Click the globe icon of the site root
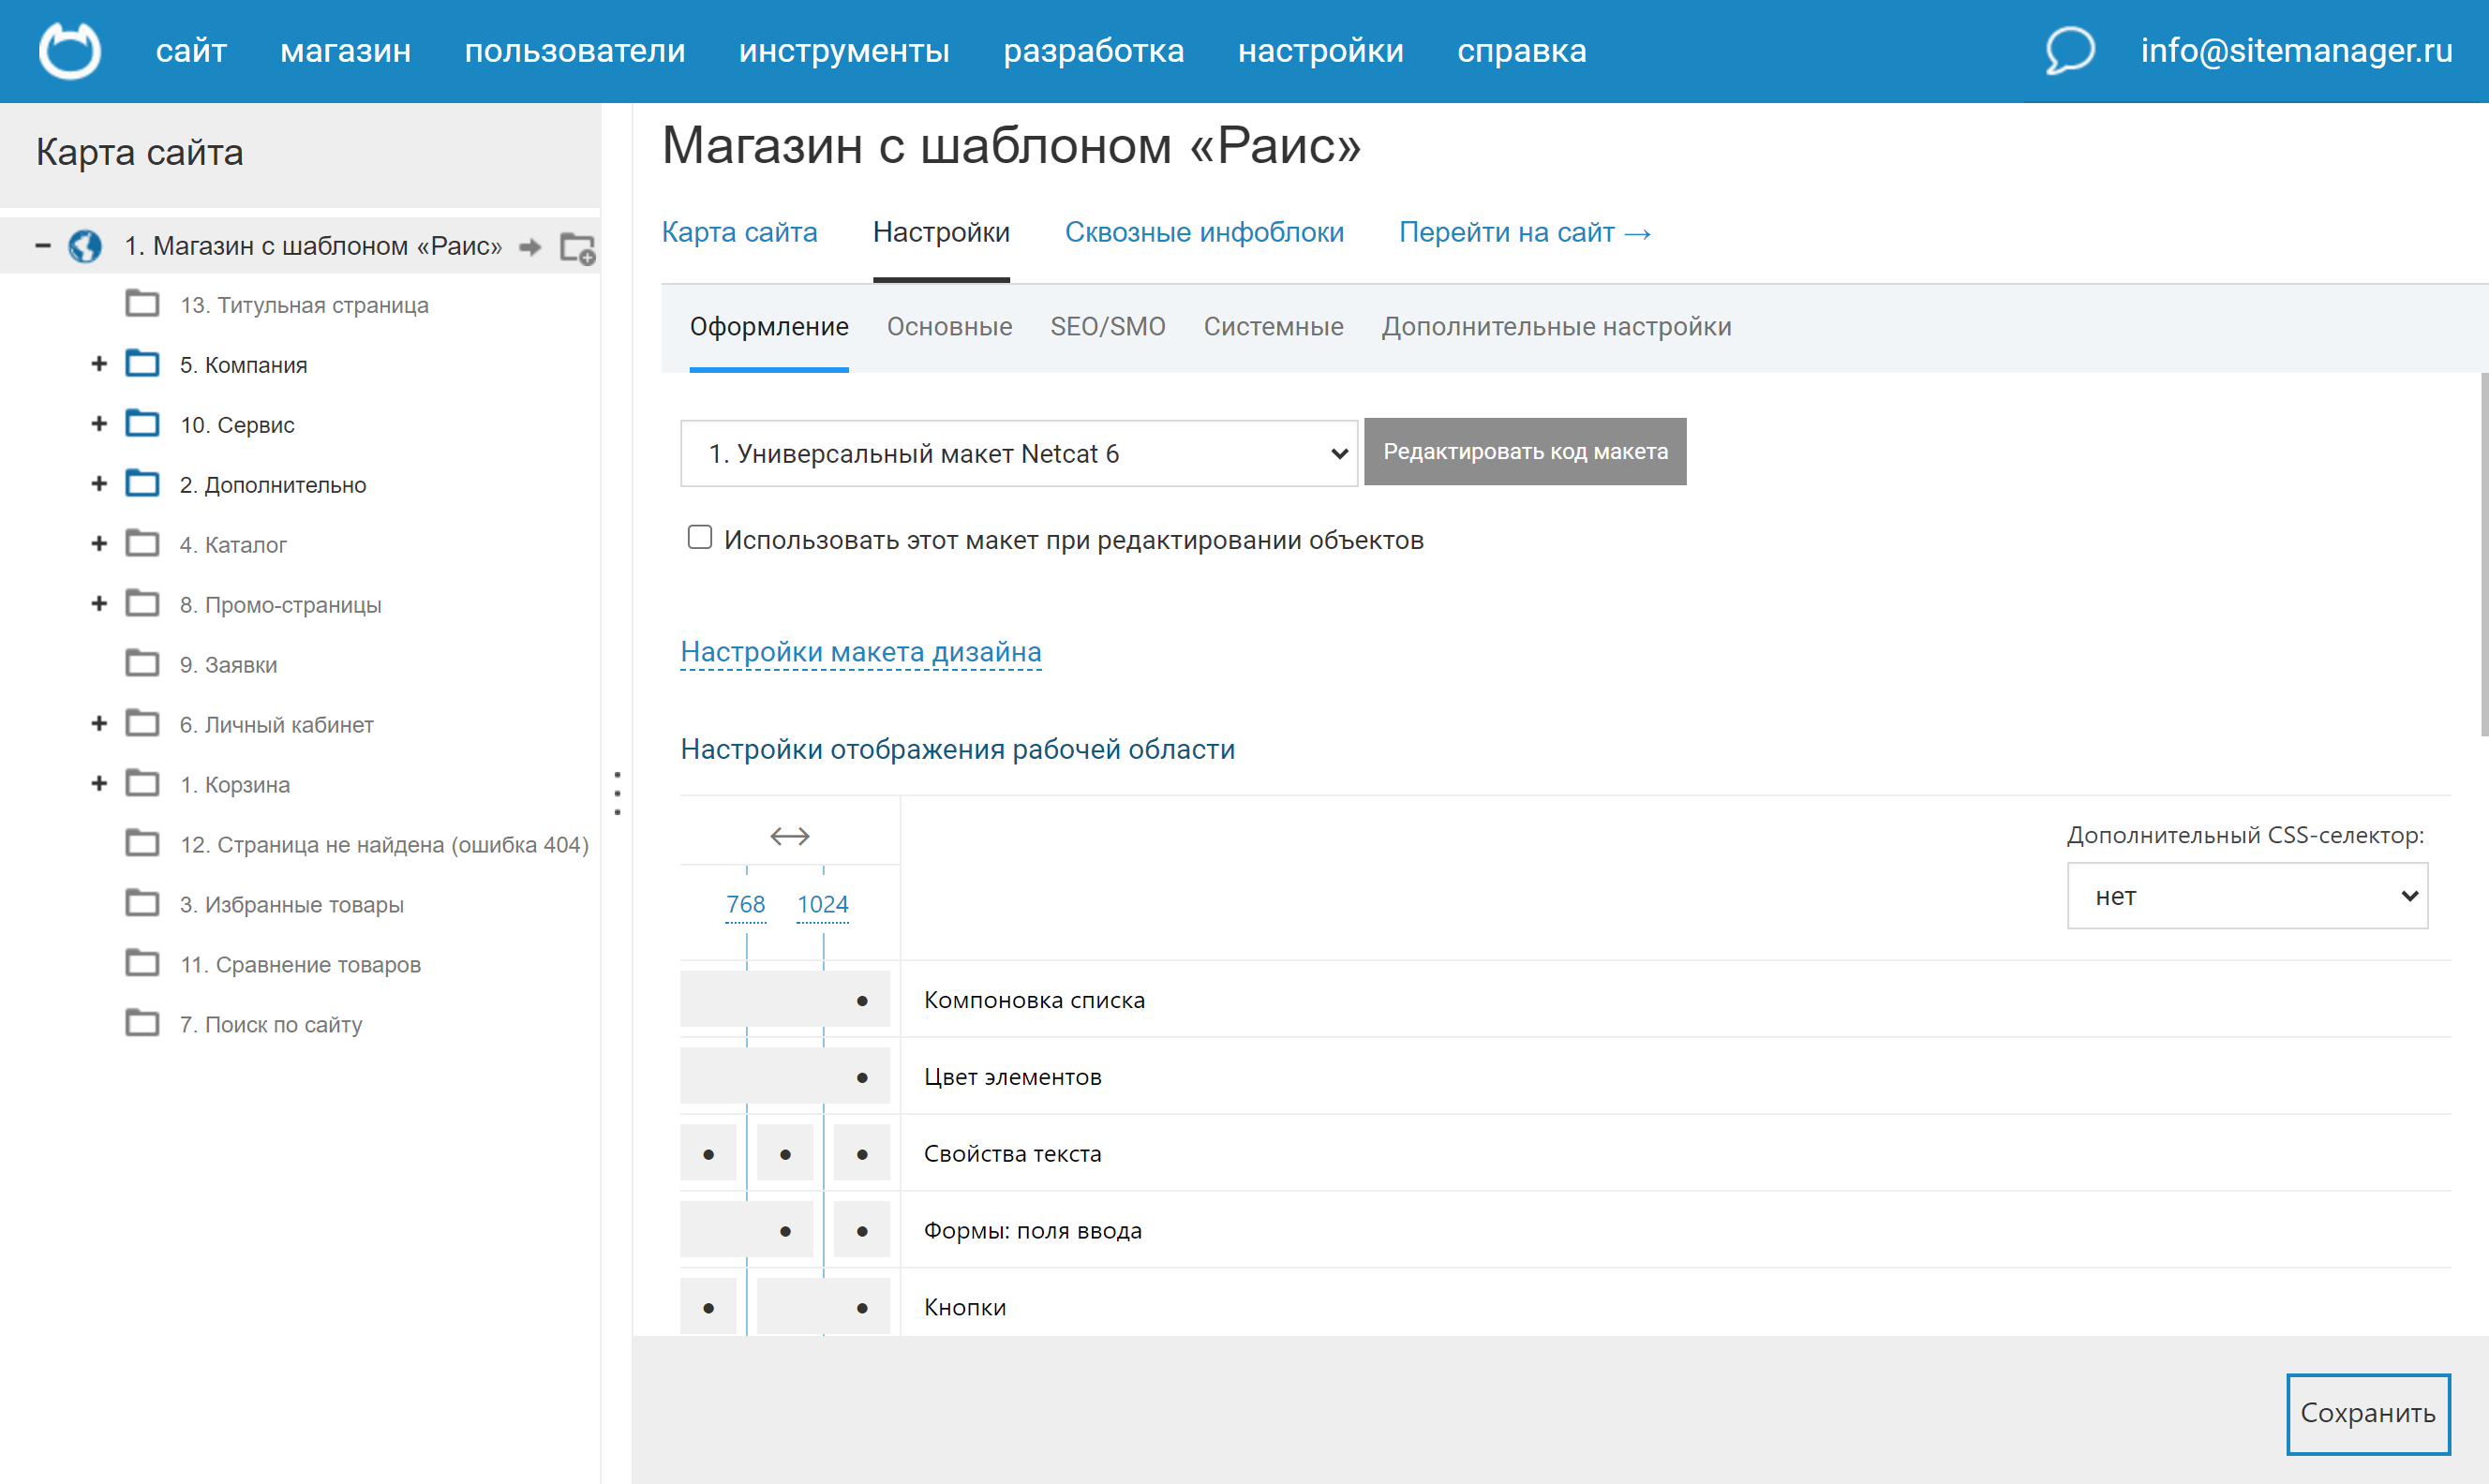The image size is (2489, 1484). [85, 246]
